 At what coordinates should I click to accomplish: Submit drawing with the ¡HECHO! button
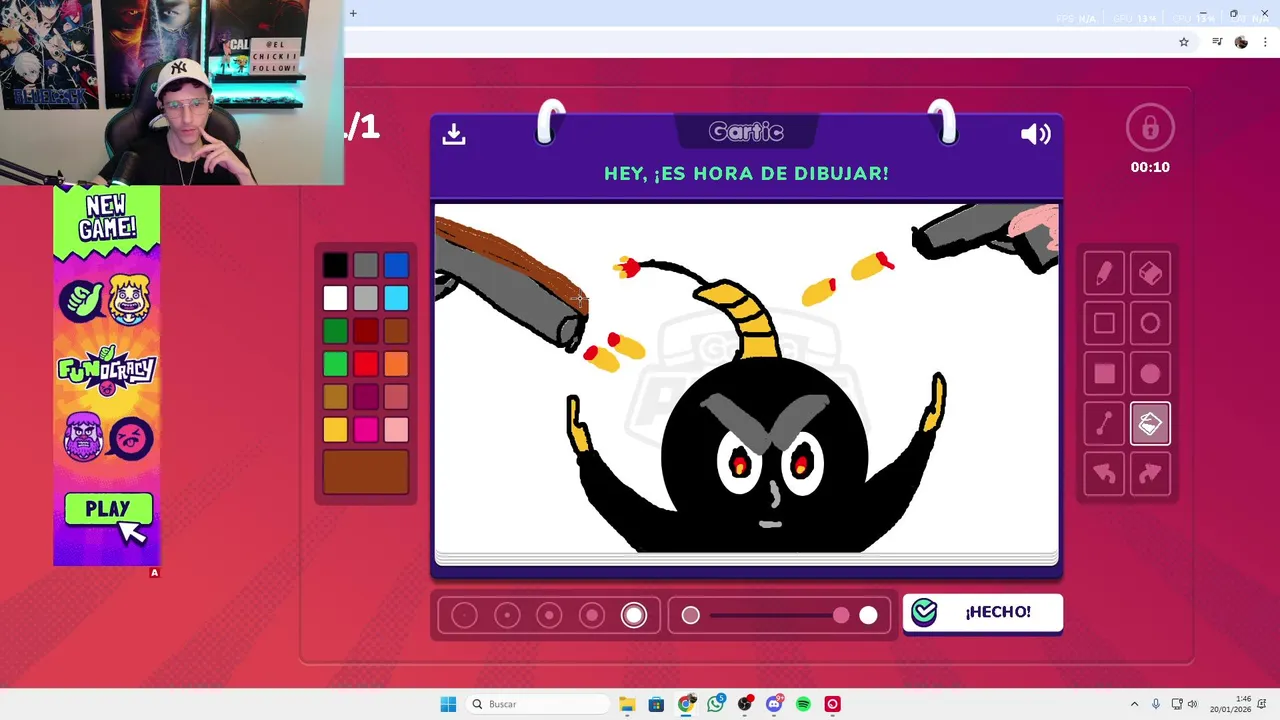[983, 613]
